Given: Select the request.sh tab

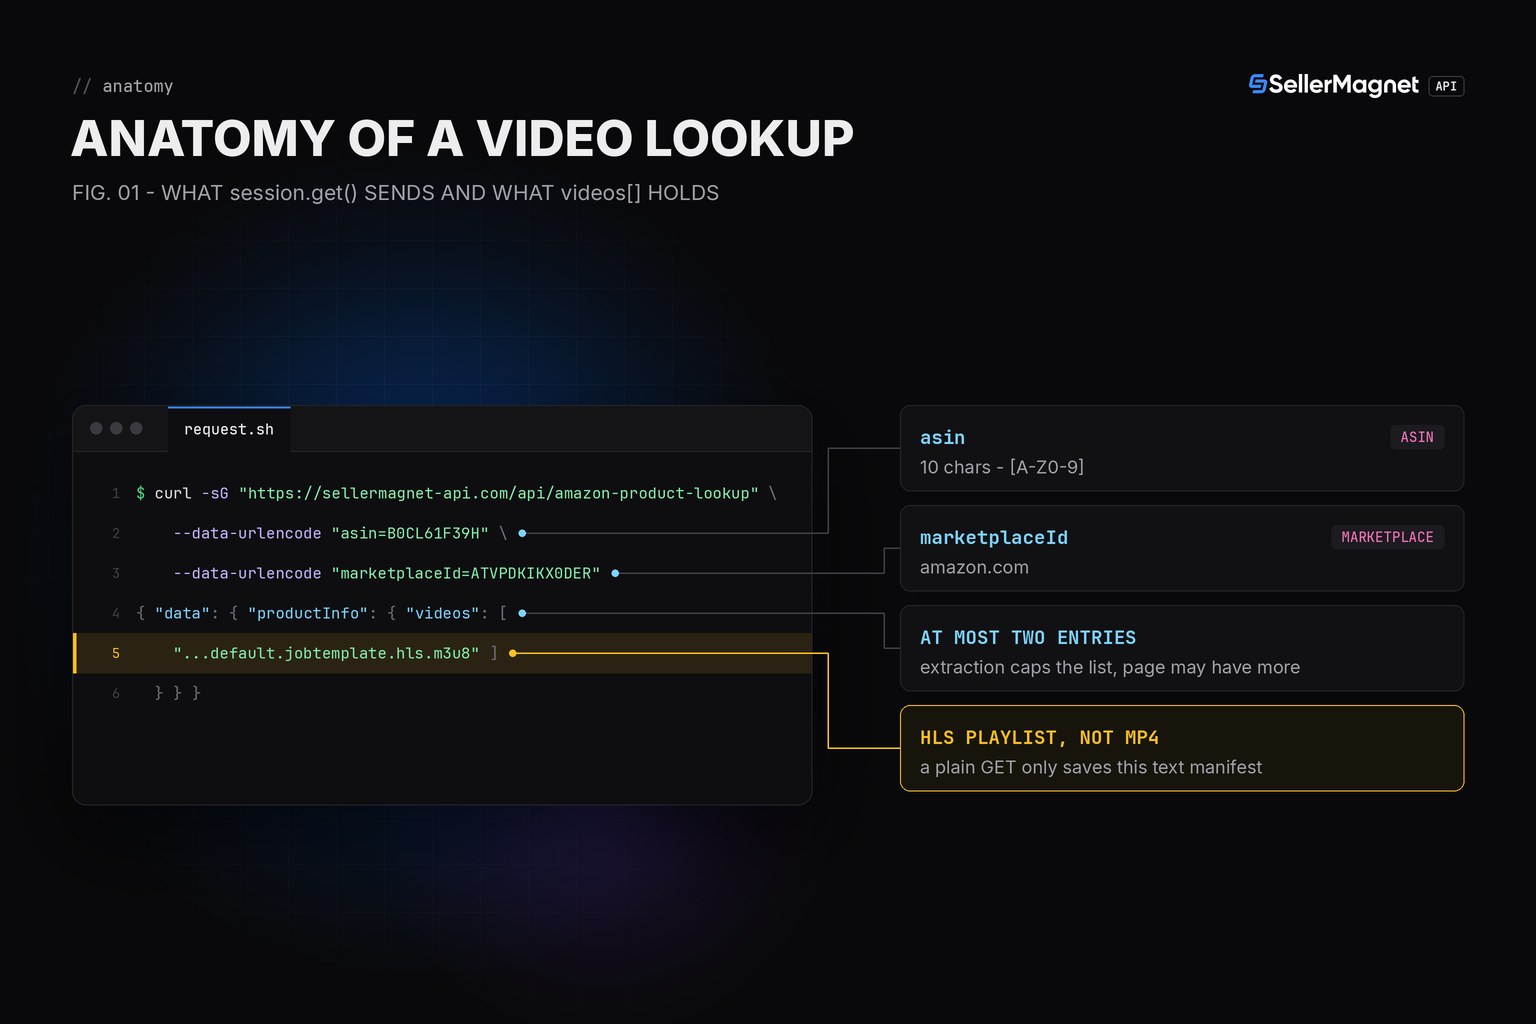Looking at the screenshot, I should point(229,429).
